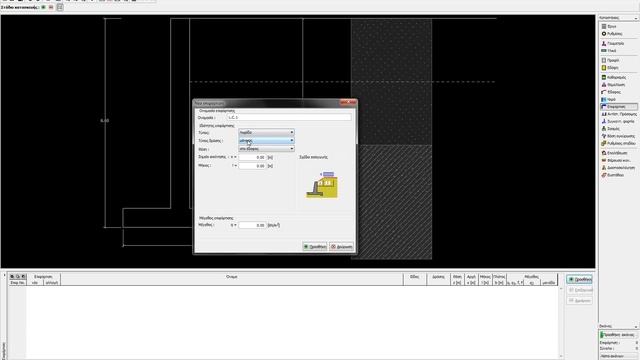The width and height of the screenshot is (640, 360).
Task: Remove construction stage with red minus icon
Action: 51,7
